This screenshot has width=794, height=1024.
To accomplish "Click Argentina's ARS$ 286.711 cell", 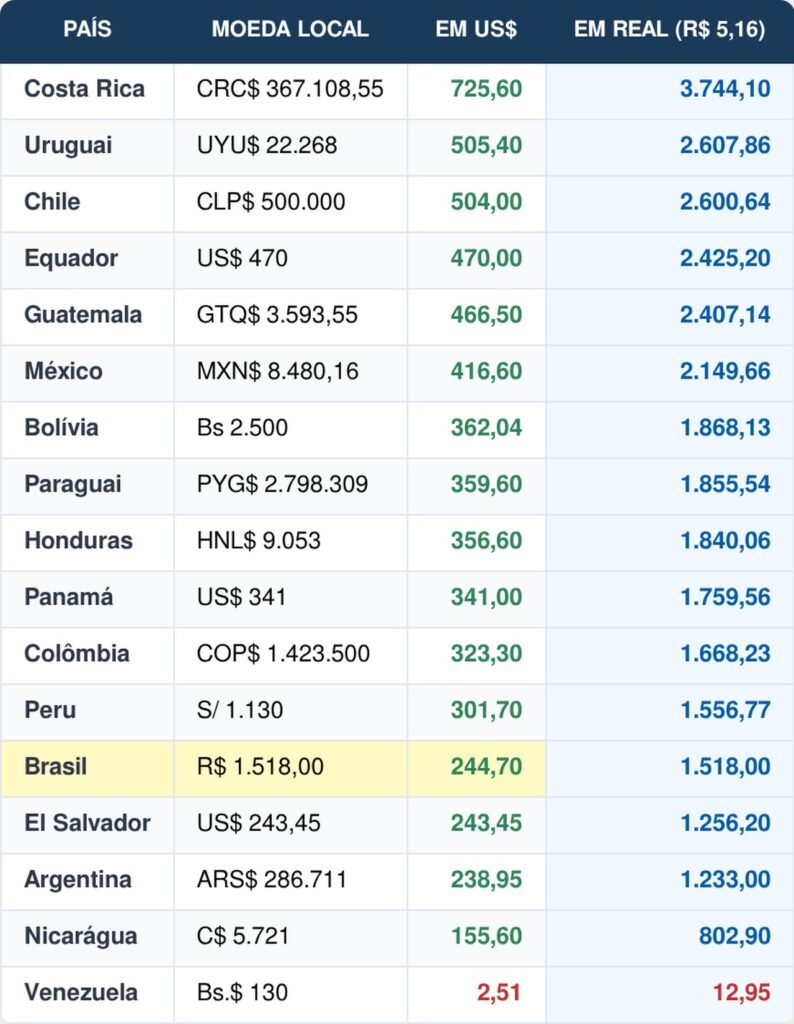I will pos(272,880).
